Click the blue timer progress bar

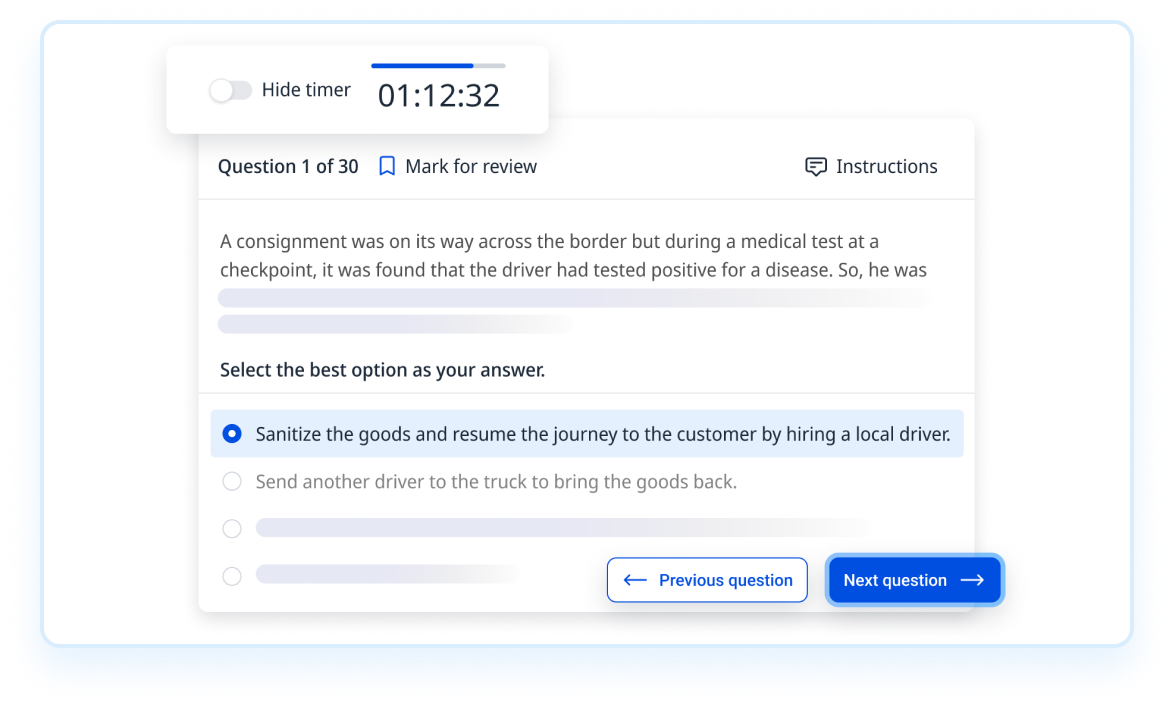point(422,66)
